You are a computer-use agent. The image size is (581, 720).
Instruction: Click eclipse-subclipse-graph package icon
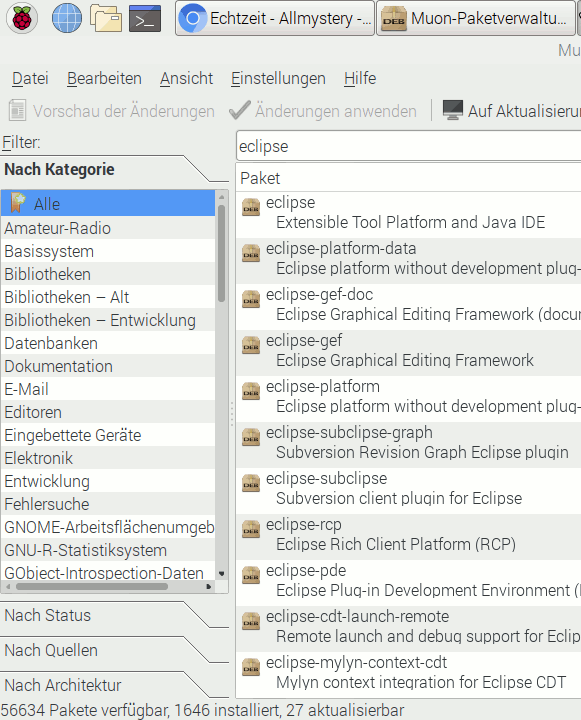(x=251, y=437)
